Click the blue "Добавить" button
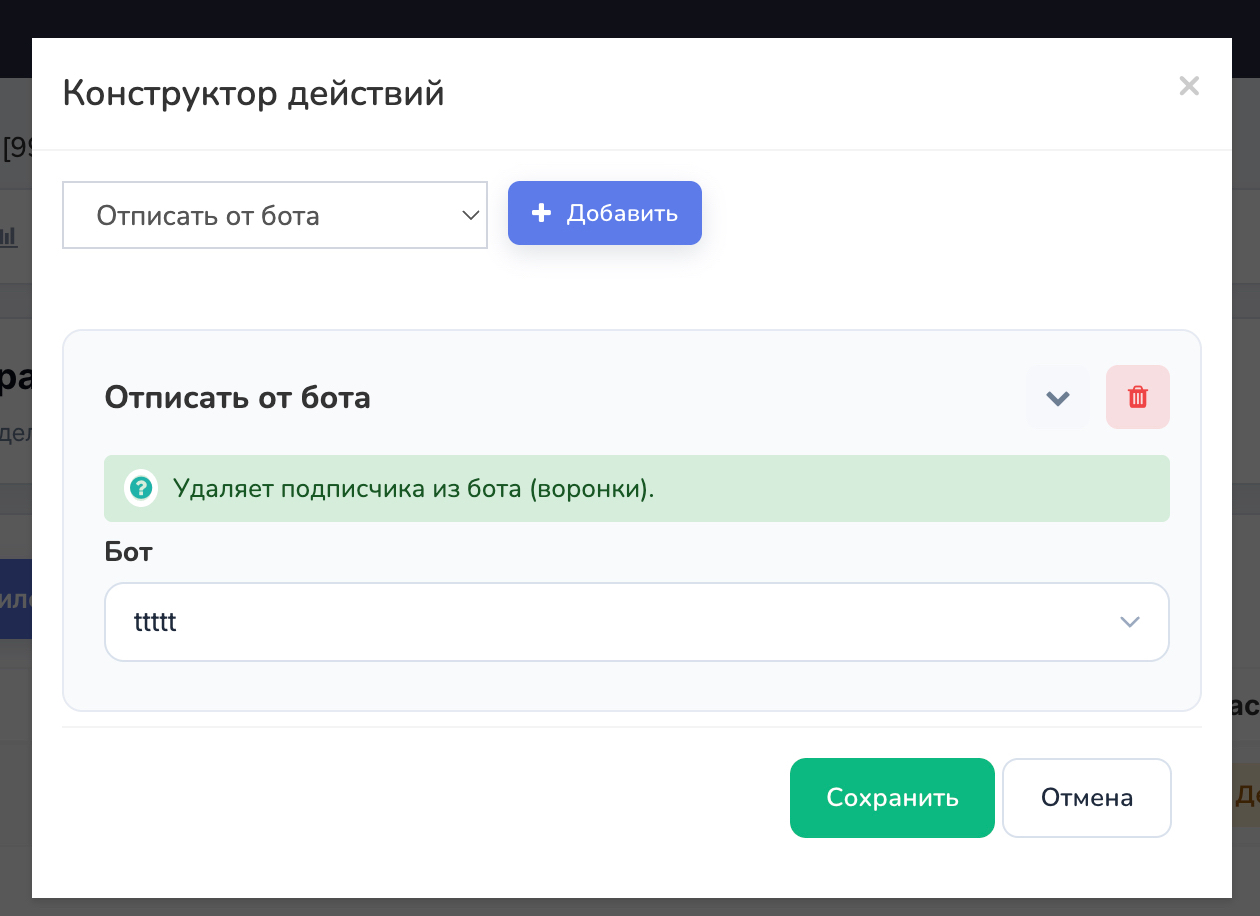This screenshot has height=916, width=1260. tap(605, 213)
